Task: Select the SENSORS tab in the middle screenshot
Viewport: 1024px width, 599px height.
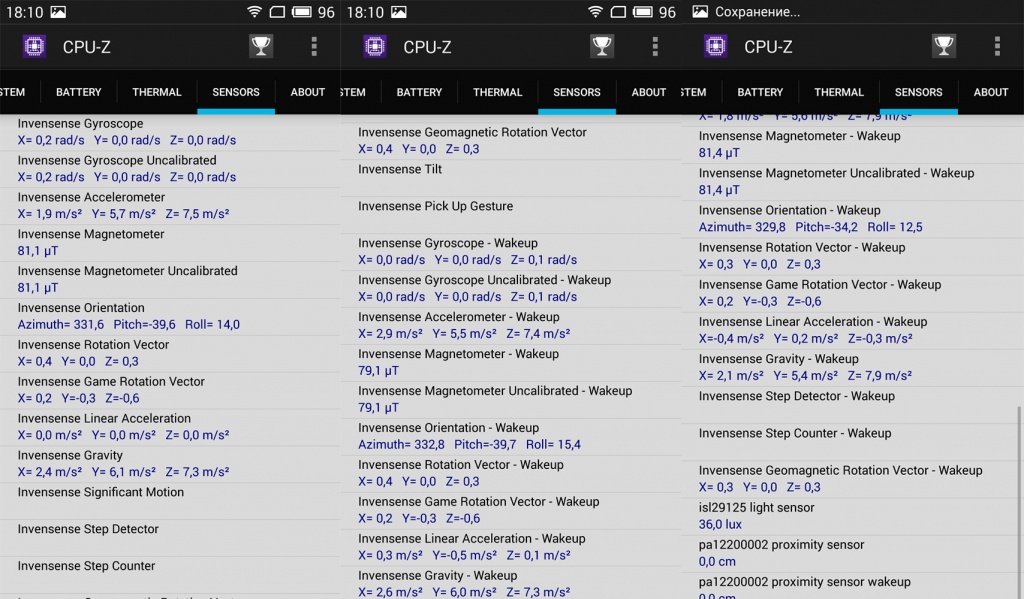Action: [x=577, y=92]
